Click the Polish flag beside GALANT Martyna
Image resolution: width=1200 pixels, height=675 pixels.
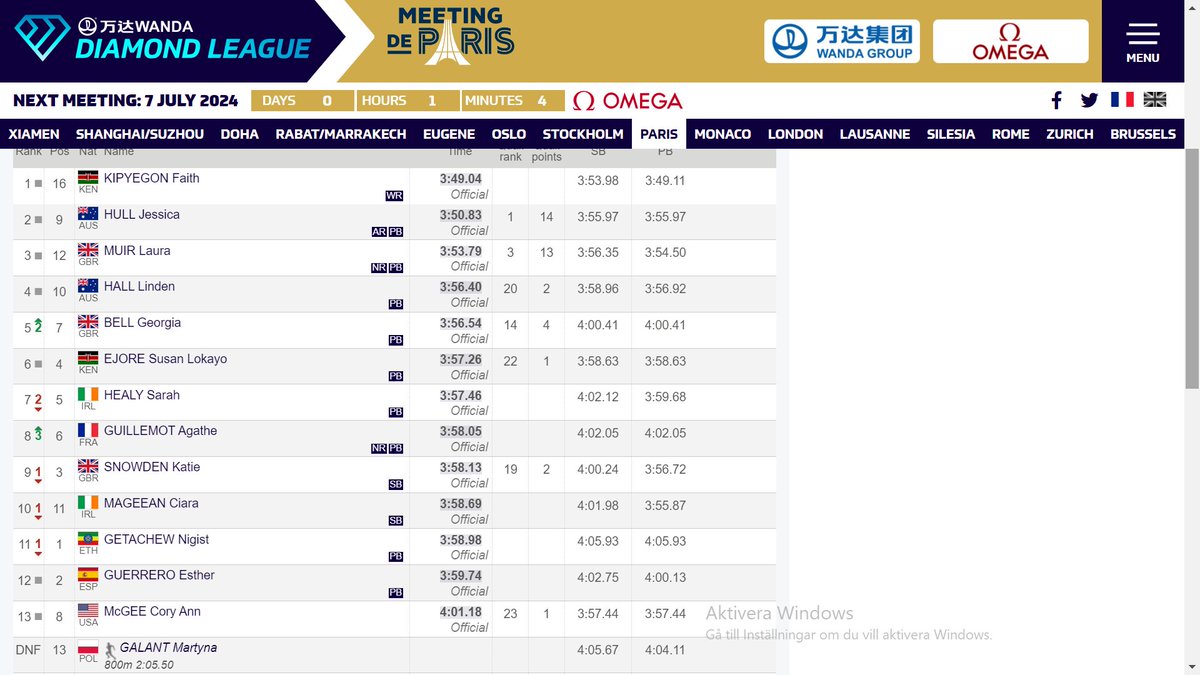pyautogui.click(x=88, y=648)
